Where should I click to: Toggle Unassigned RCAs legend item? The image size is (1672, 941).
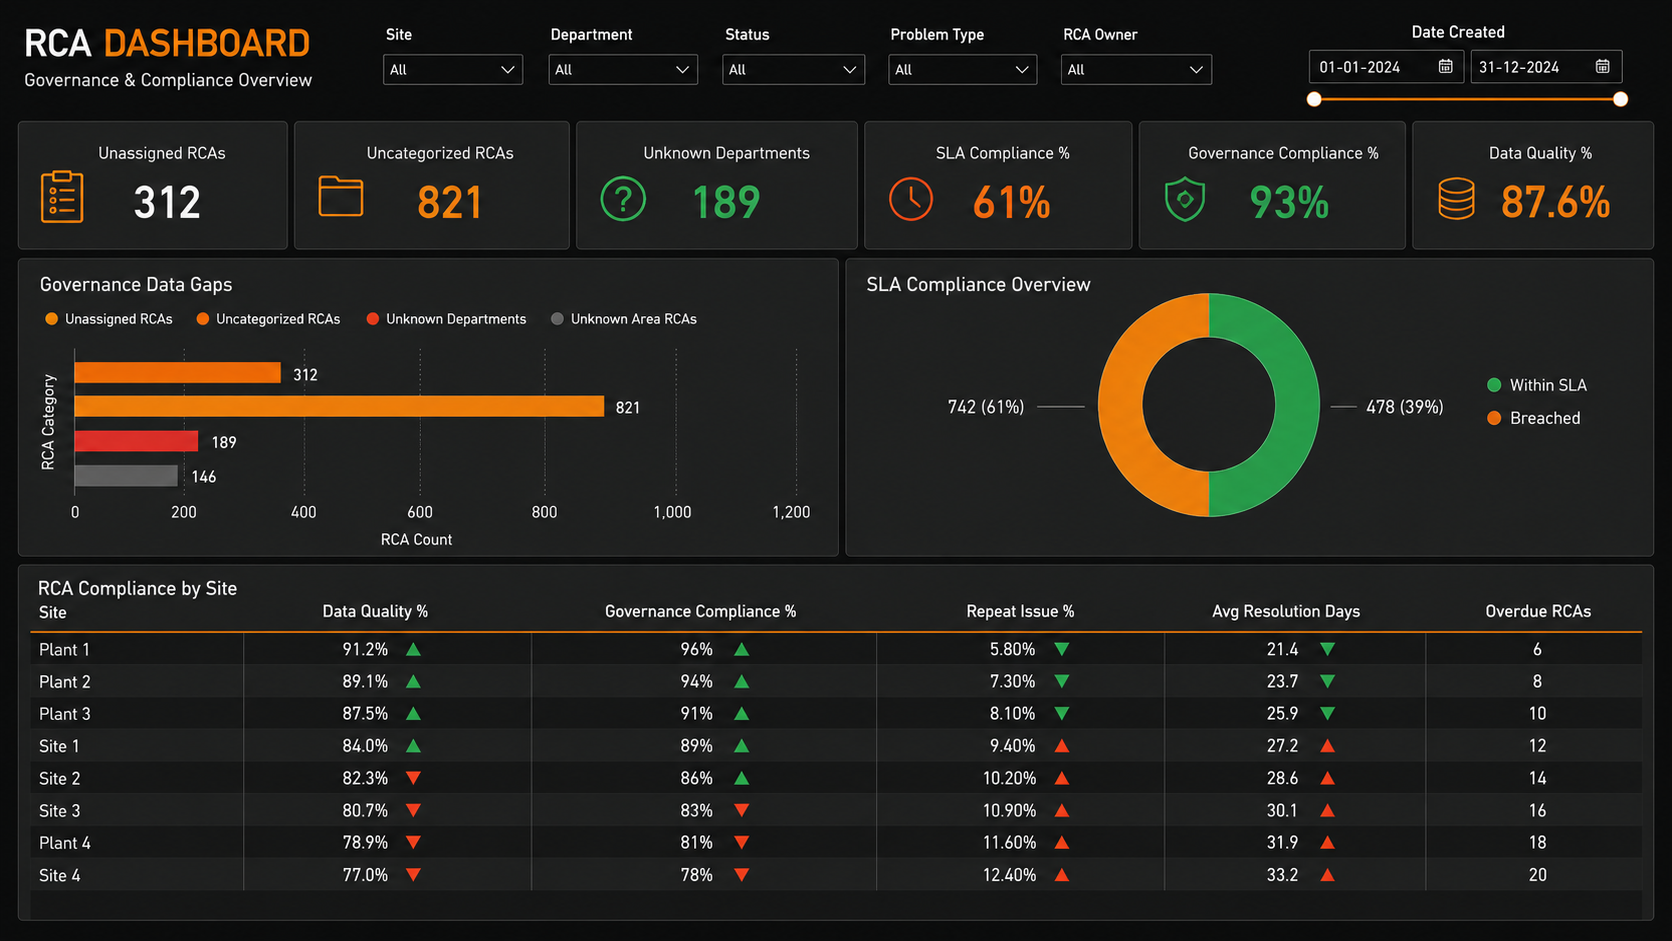109,319
